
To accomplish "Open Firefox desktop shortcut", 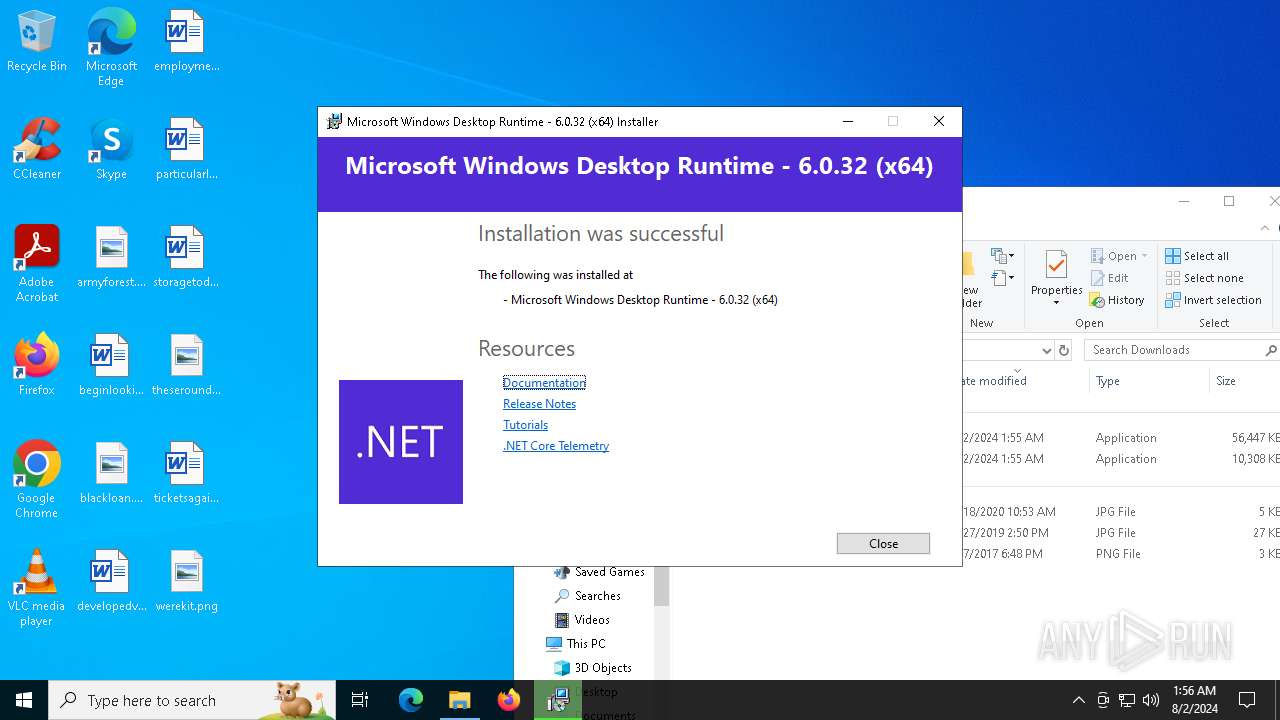I will [x=37, y=365].
